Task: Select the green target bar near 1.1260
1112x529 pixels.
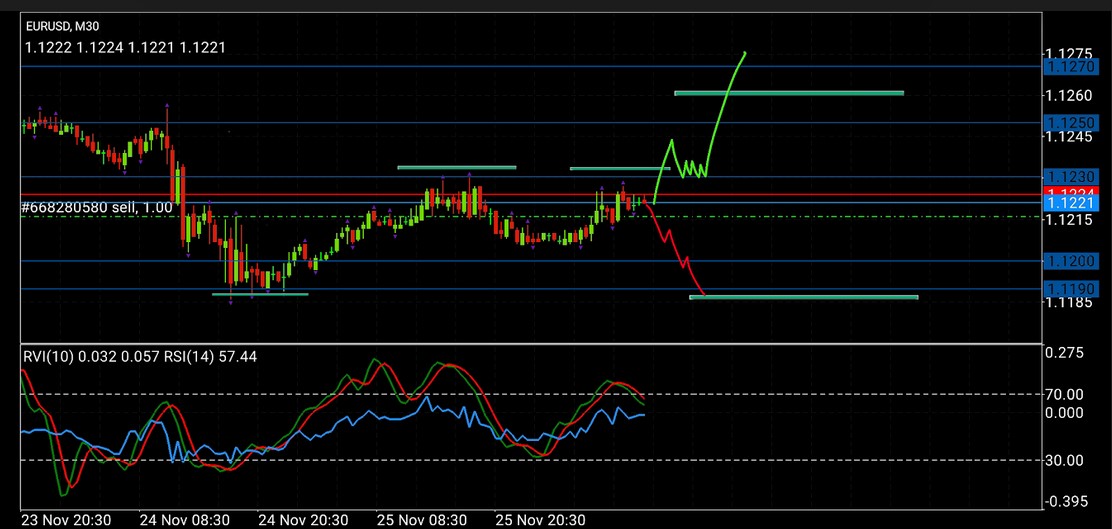Action: 789,93
